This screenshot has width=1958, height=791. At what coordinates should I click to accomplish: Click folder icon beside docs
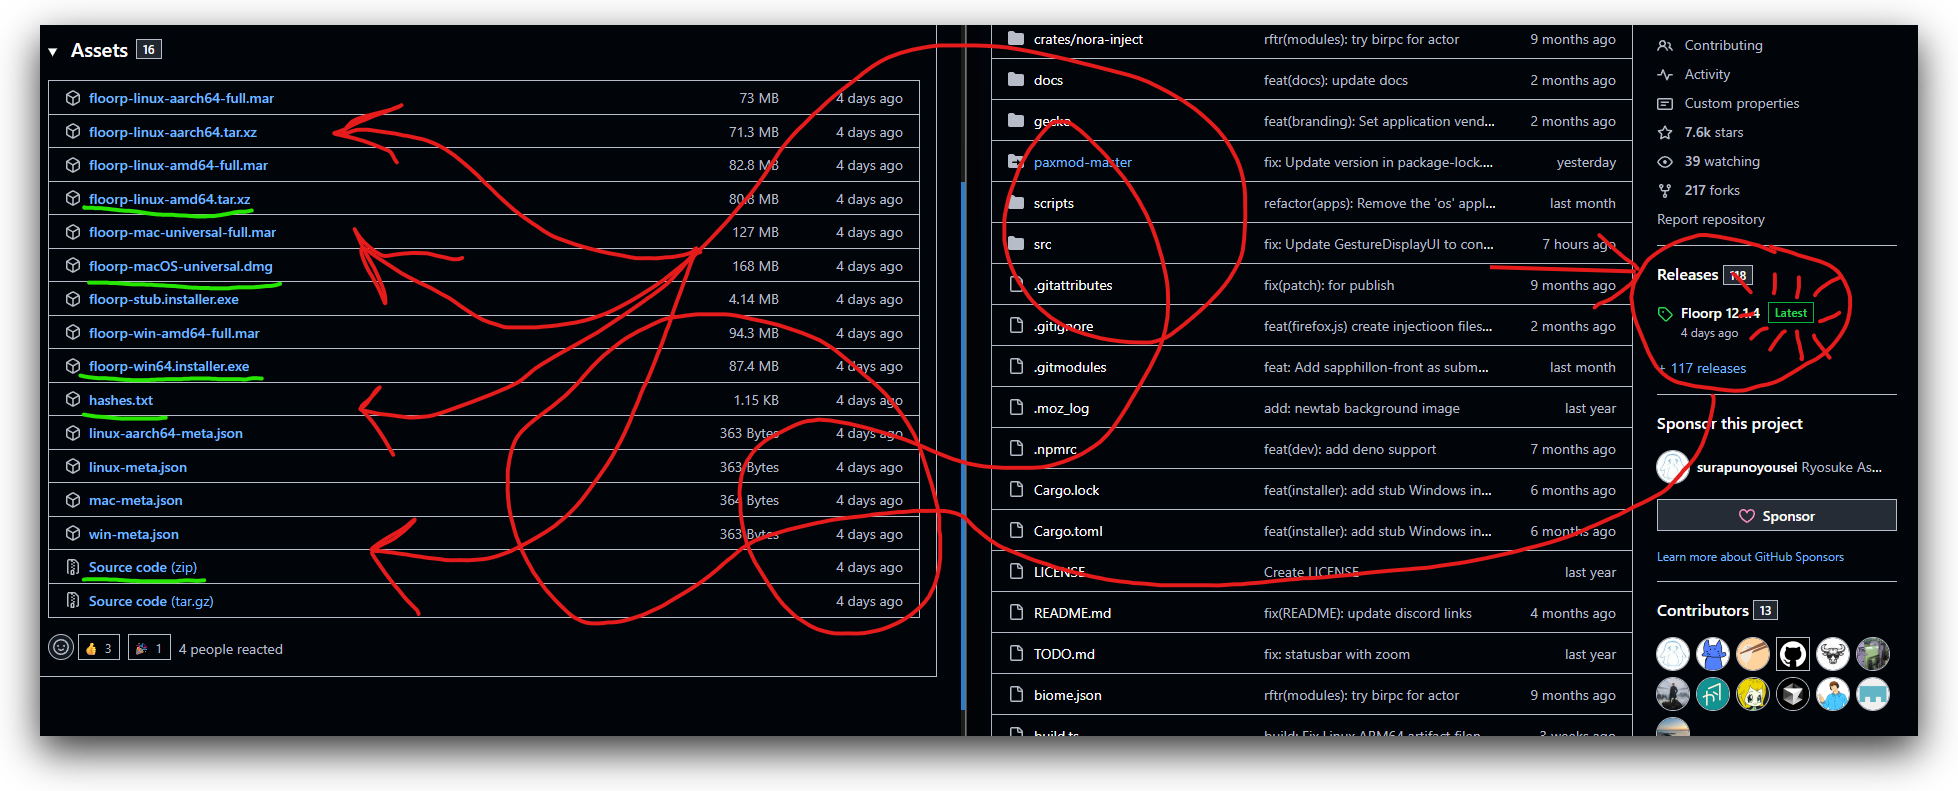[x=1016, y=80]
